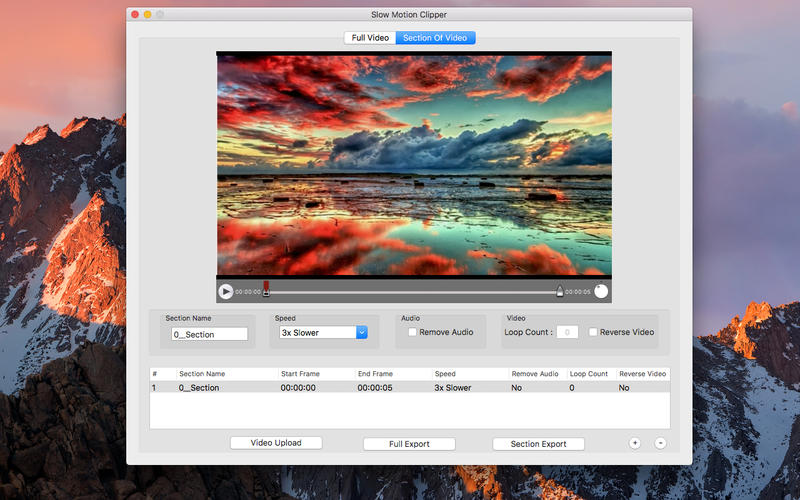Click the Section Export button
Image resolution: width=800 pixels, height=500 pixels.
point(538,444)
